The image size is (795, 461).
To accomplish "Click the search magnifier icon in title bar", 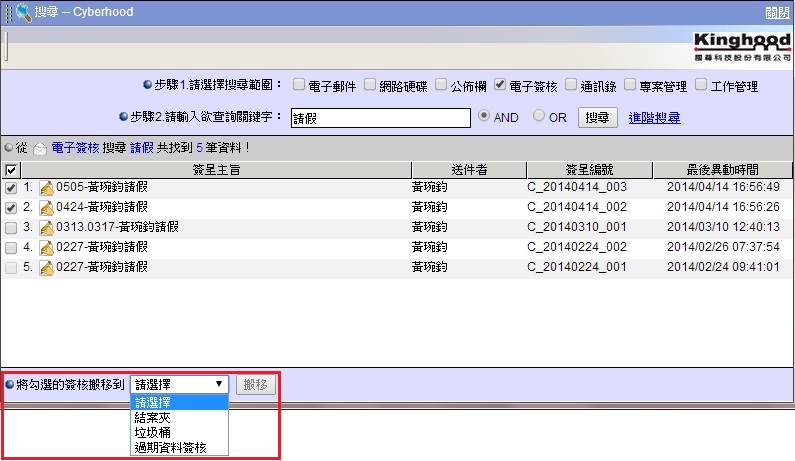I will coord(23,12).
